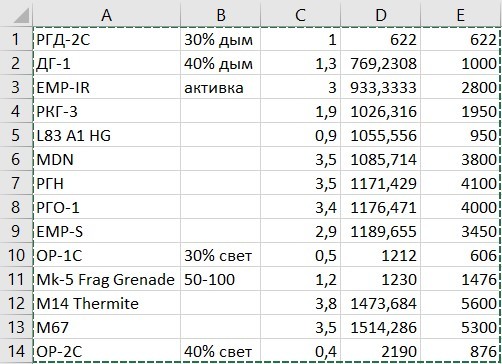
Task: Click cell with value 876
Action: 460,351
